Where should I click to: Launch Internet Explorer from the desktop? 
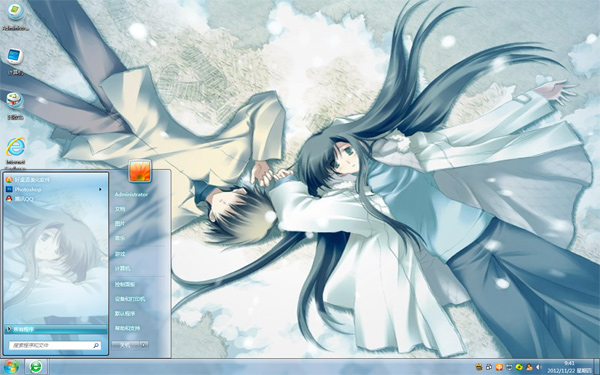16,152
